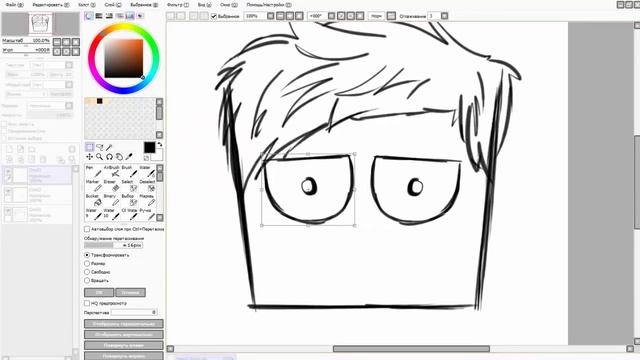The width and height of the screenshot is (640, 360).
Task: Select the eyedropper tool
Action: [129, 157]
